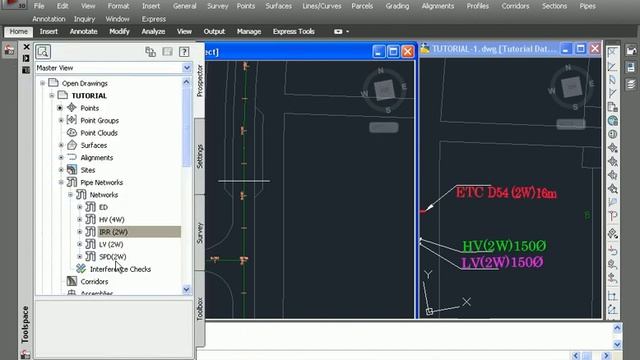Click the ED pipe network icon

[x=90, y=207]
